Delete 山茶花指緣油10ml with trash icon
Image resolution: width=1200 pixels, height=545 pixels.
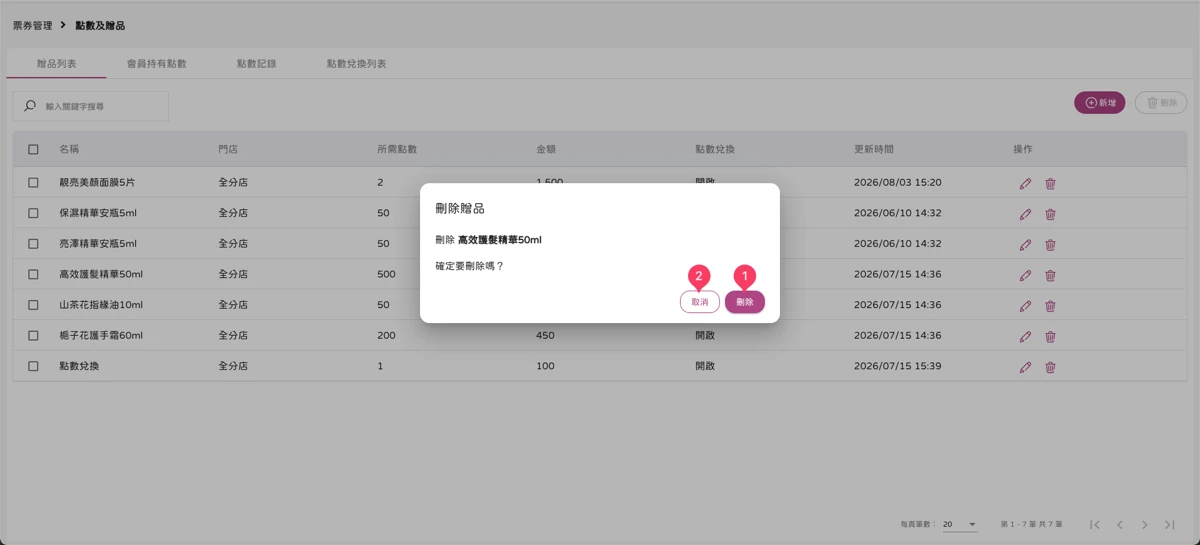(x=1050, y=306)
